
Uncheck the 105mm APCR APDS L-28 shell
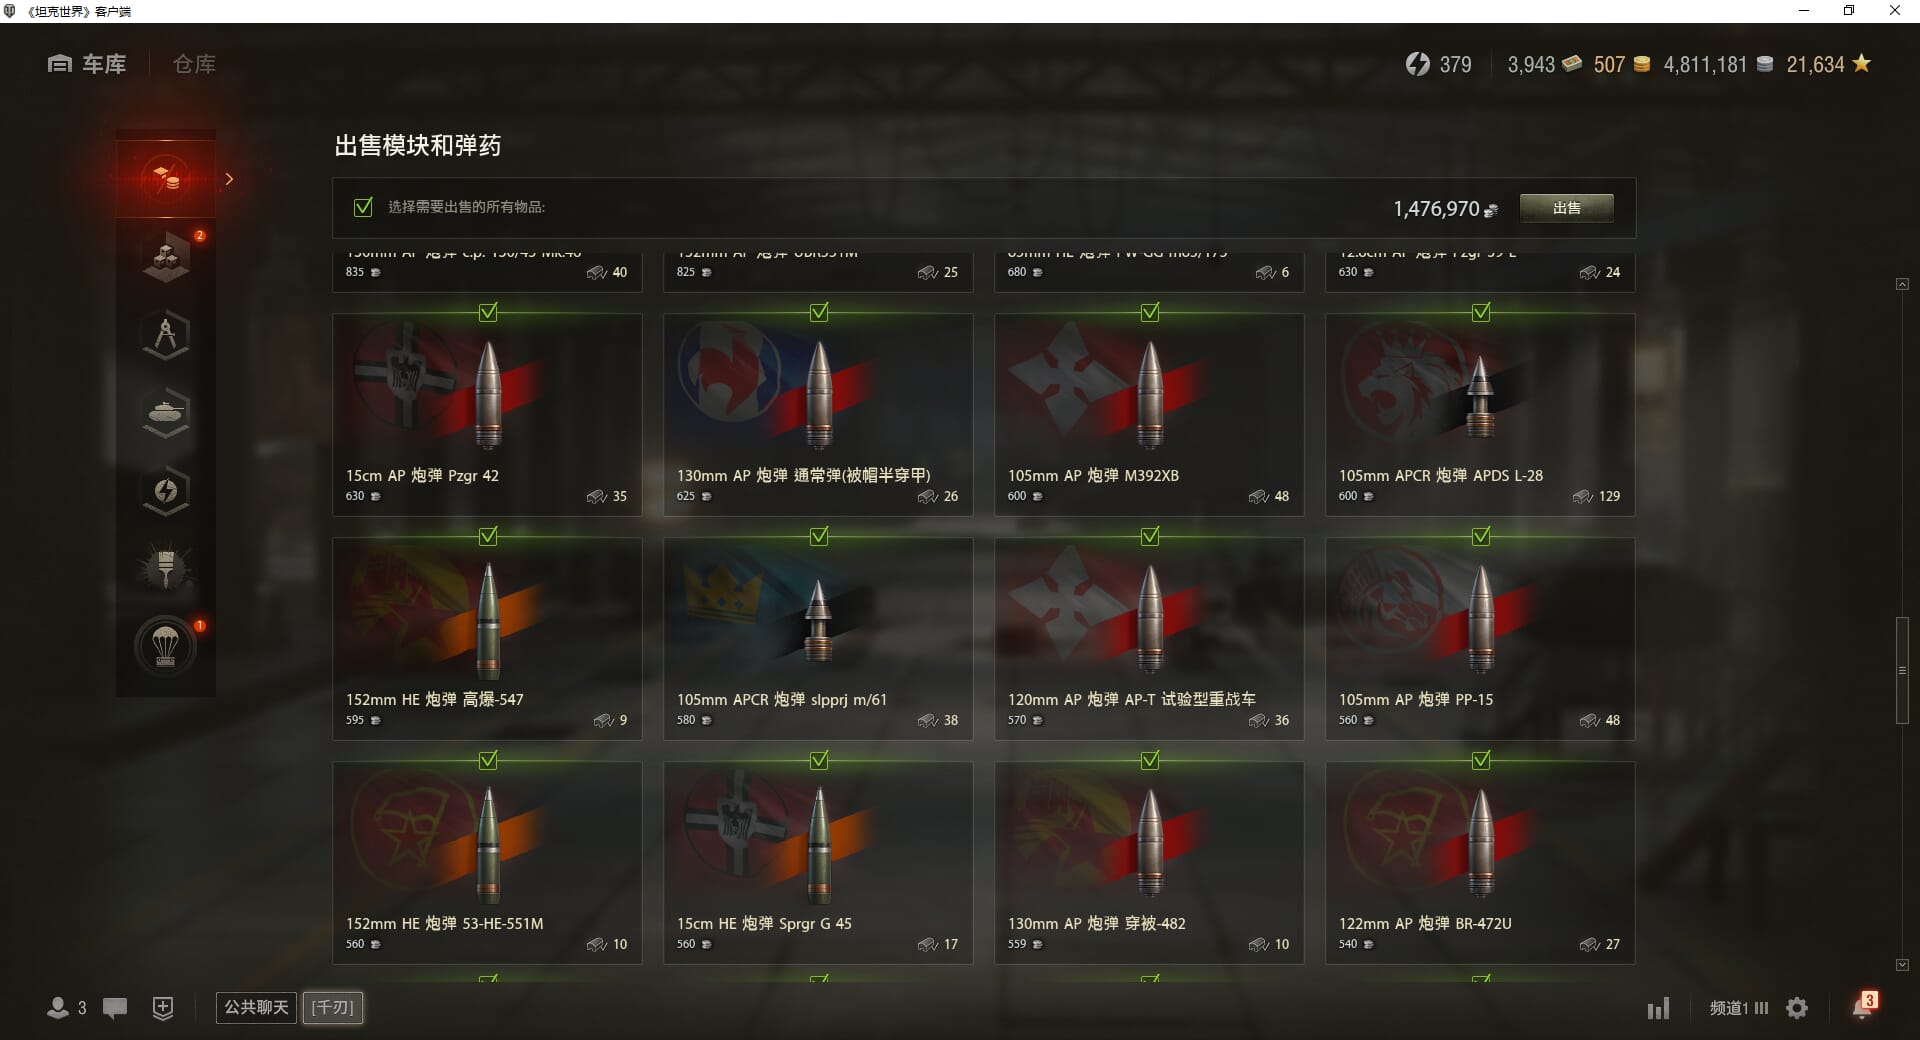(x=1481, y=313)
